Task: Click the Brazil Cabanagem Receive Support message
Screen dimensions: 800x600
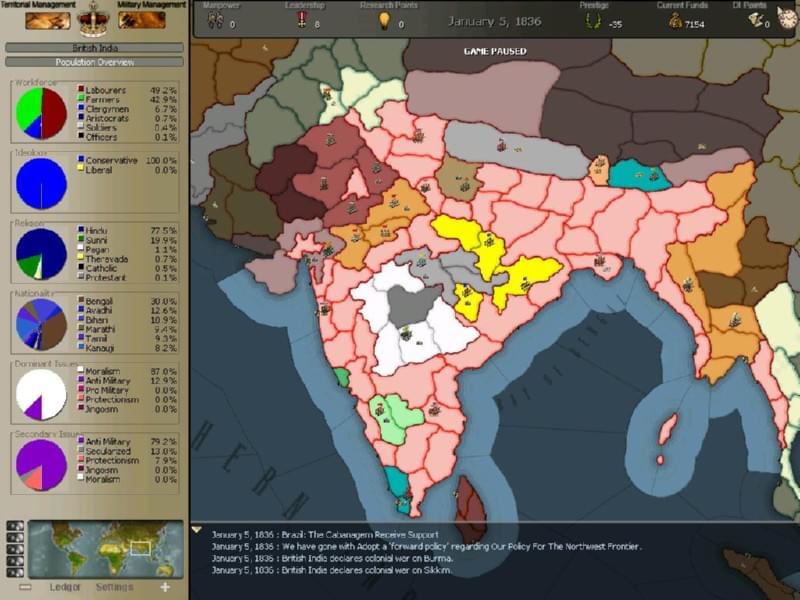Action: click(325, 535)
